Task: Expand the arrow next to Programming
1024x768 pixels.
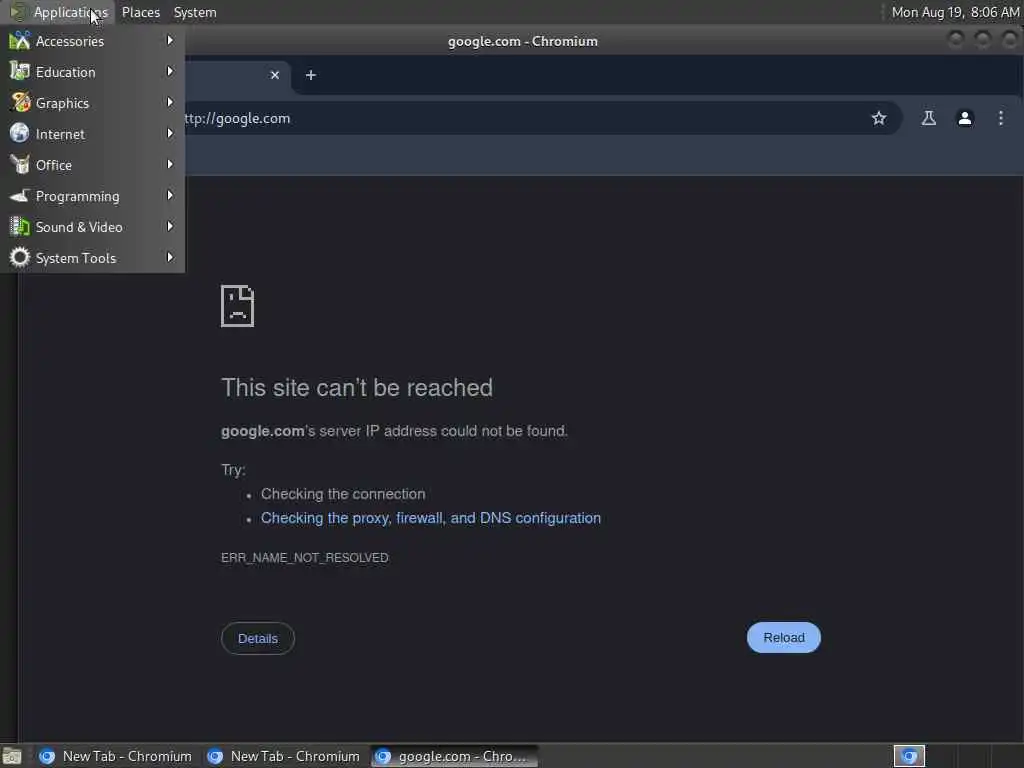Action: click(170, 195)
